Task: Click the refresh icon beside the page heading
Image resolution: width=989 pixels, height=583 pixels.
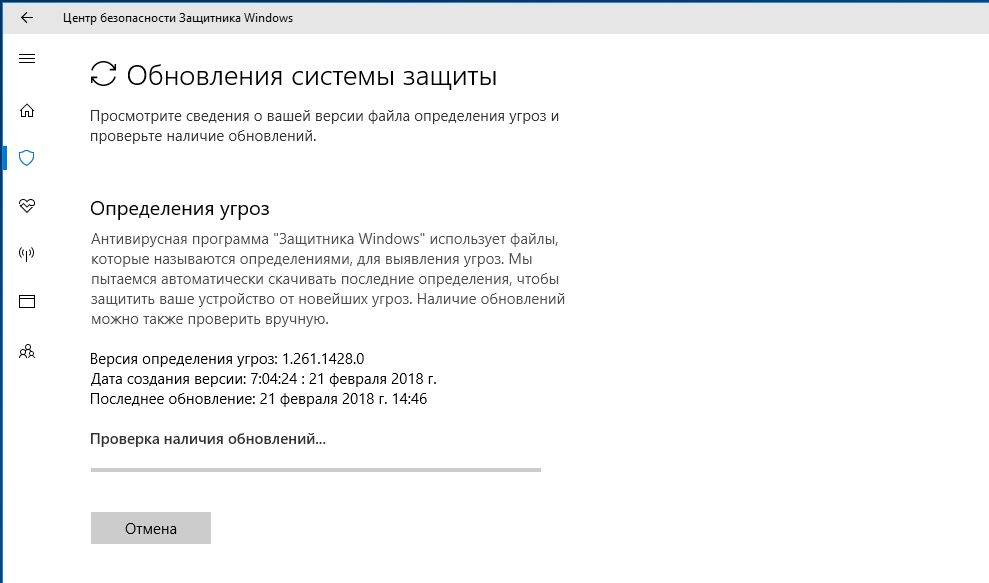Action: [x=103, y=74]
